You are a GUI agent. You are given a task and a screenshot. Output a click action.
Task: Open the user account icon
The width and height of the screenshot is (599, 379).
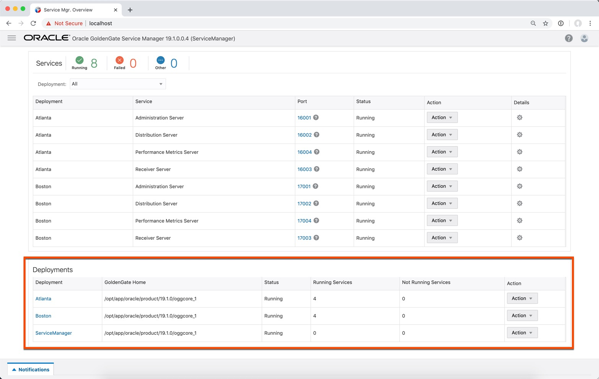click(x=584, y=38)
